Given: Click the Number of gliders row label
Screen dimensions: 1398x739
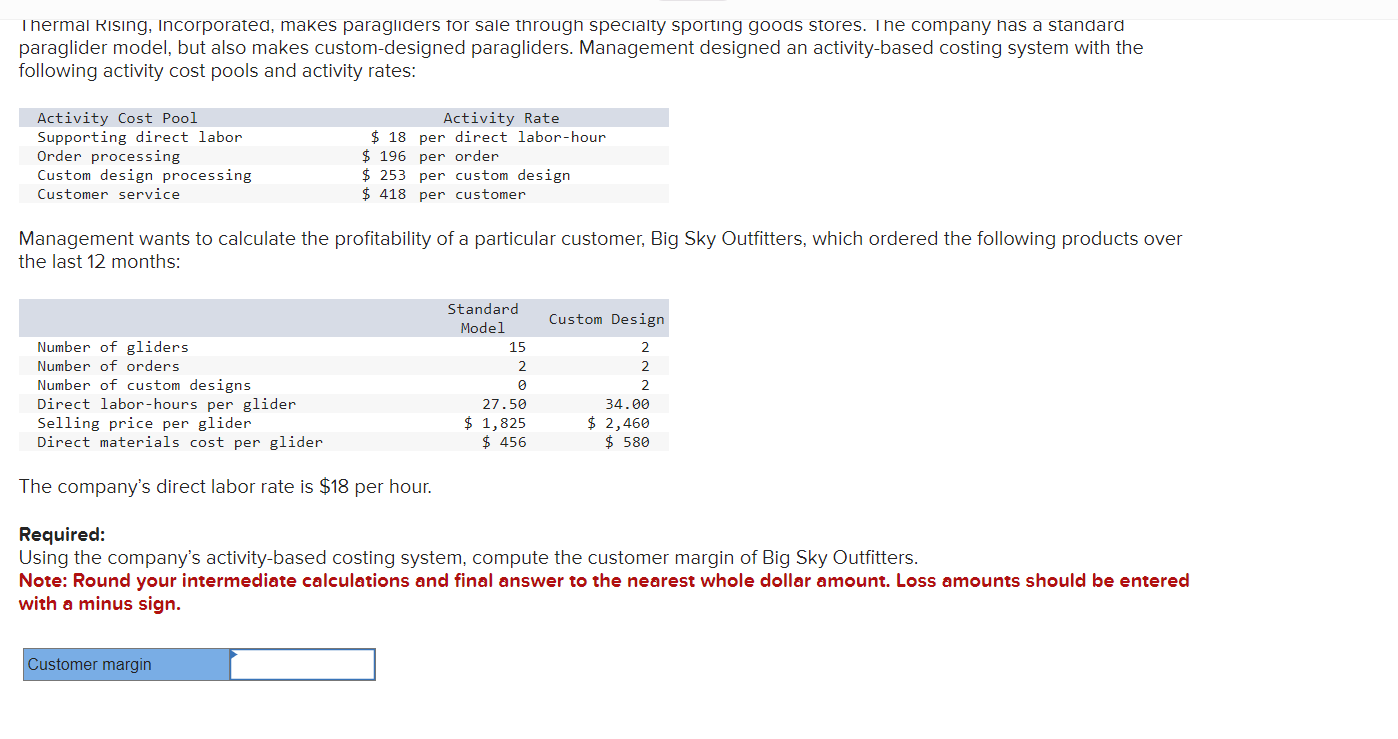Looking at the screenshot, I should 113,347.
